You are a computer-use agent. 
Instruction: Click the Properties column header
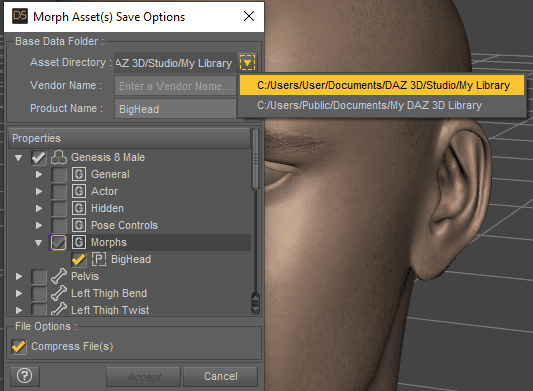129,138
